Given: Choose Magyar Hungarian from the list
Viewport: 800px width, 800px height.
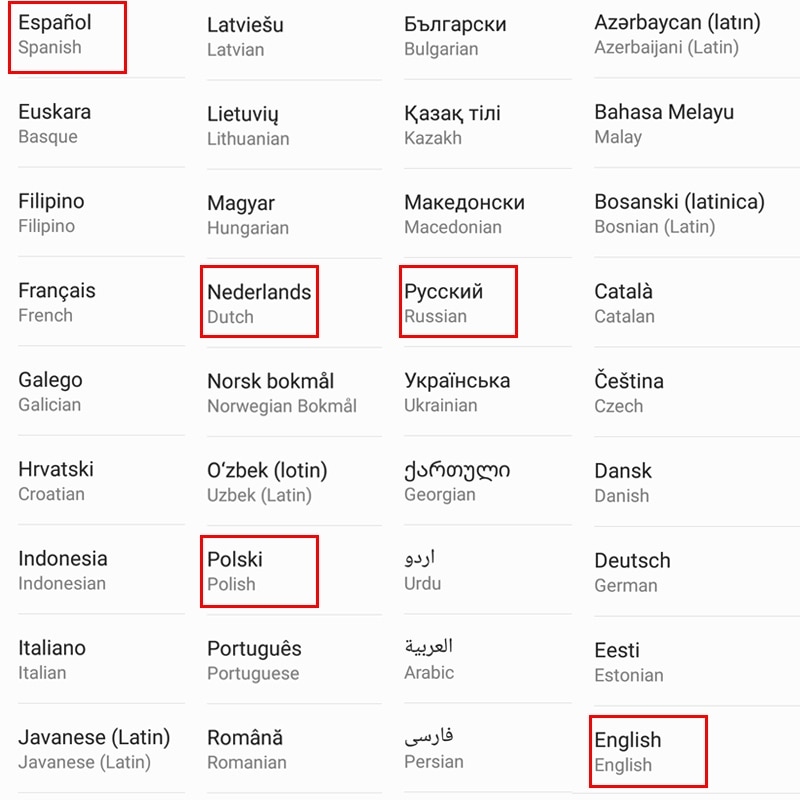Looking at the screenshot, I should [294, 214].
